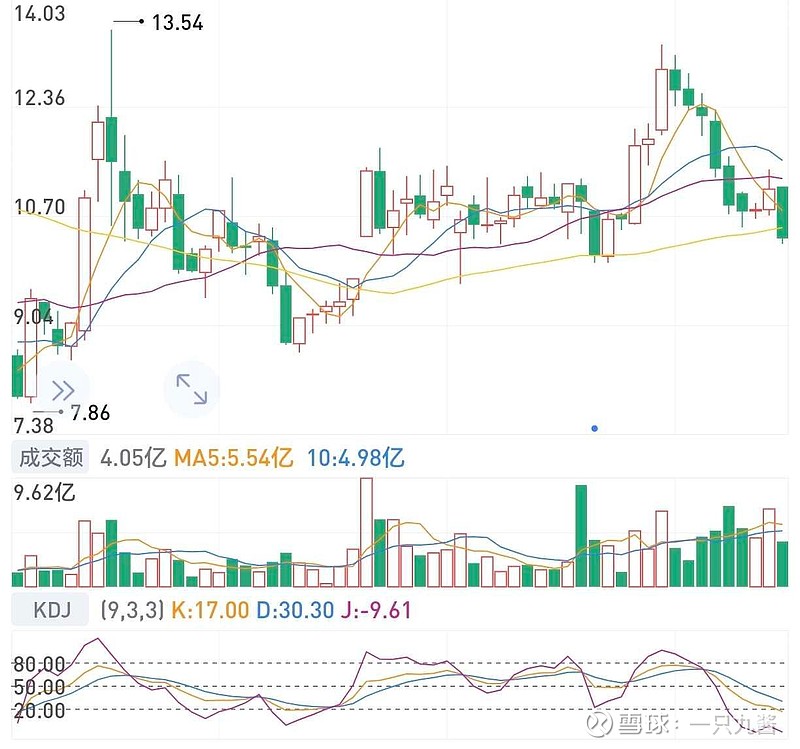Click the tallest green volume bar
The image size is (800, 749).
pyautogui.click(x=581, y=536)
